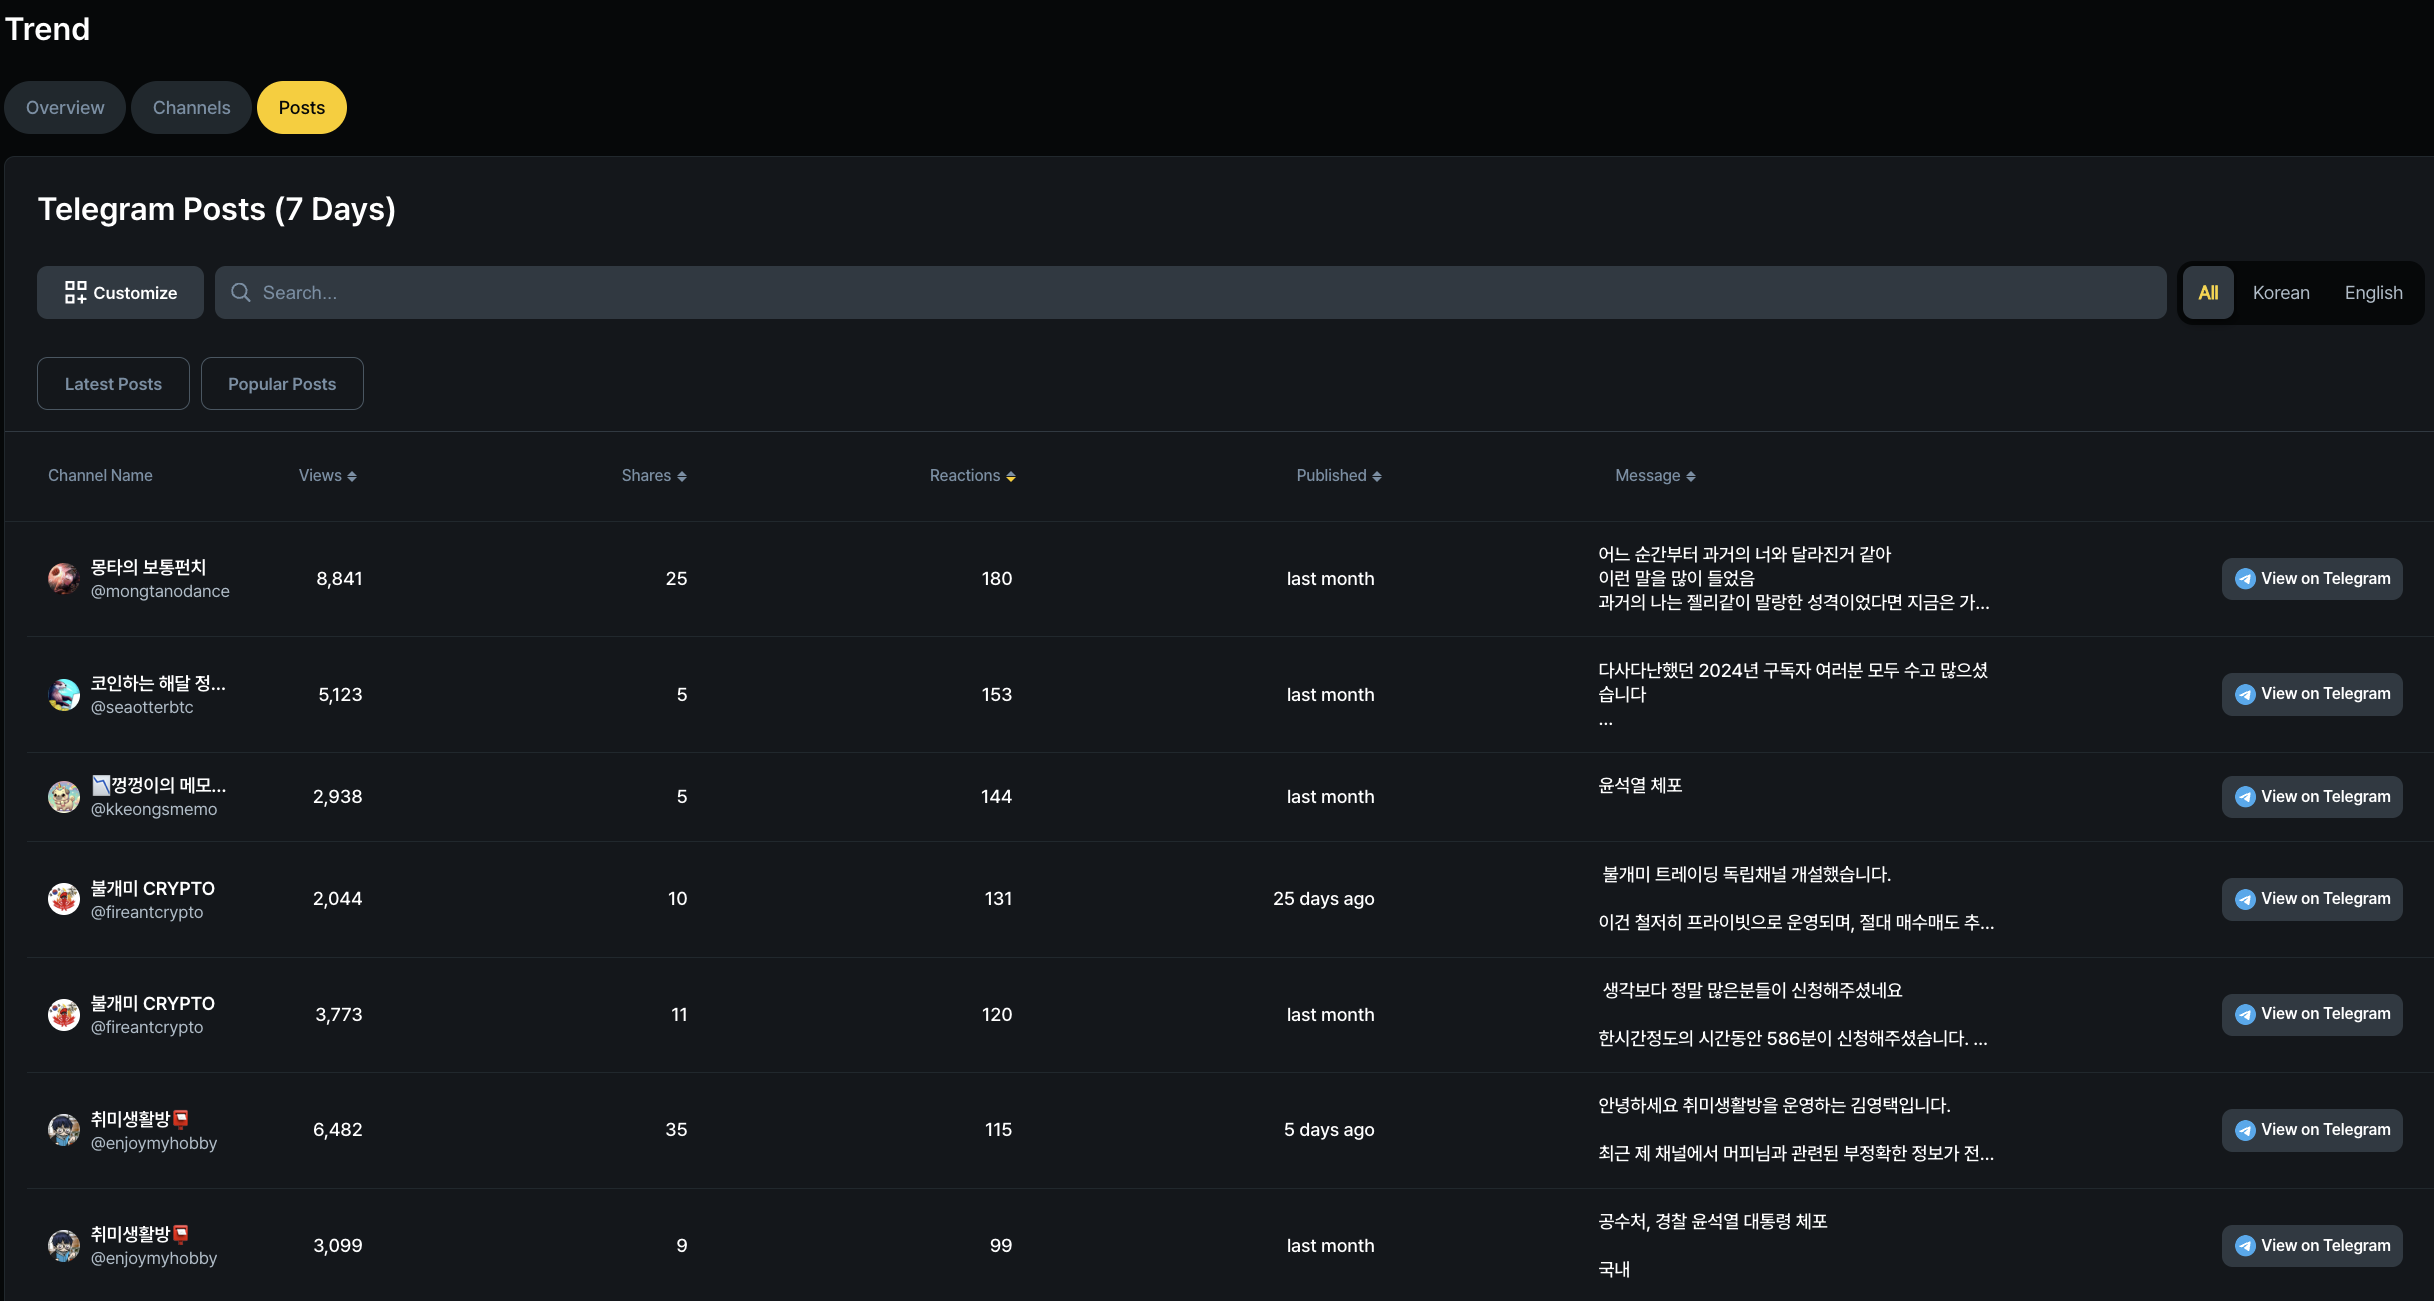Image resolution: width=2434 pixels, height=1301 pixels.
Task: Click the kkeongsmemo channel avatar icon
Action: pos(63,797)
